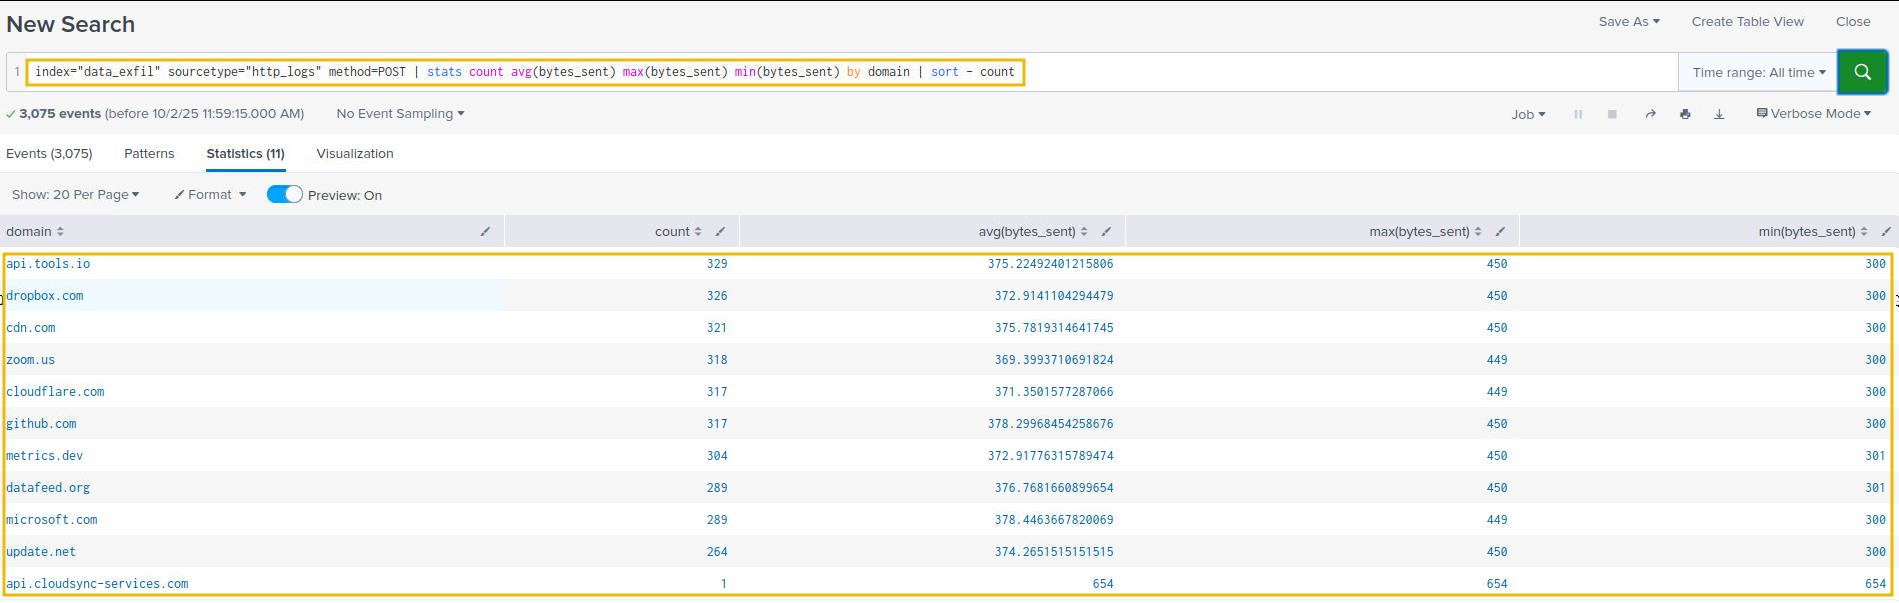Click the pencil icon for count column
The image size is (1899, 603).
click(x=720, y=231)
